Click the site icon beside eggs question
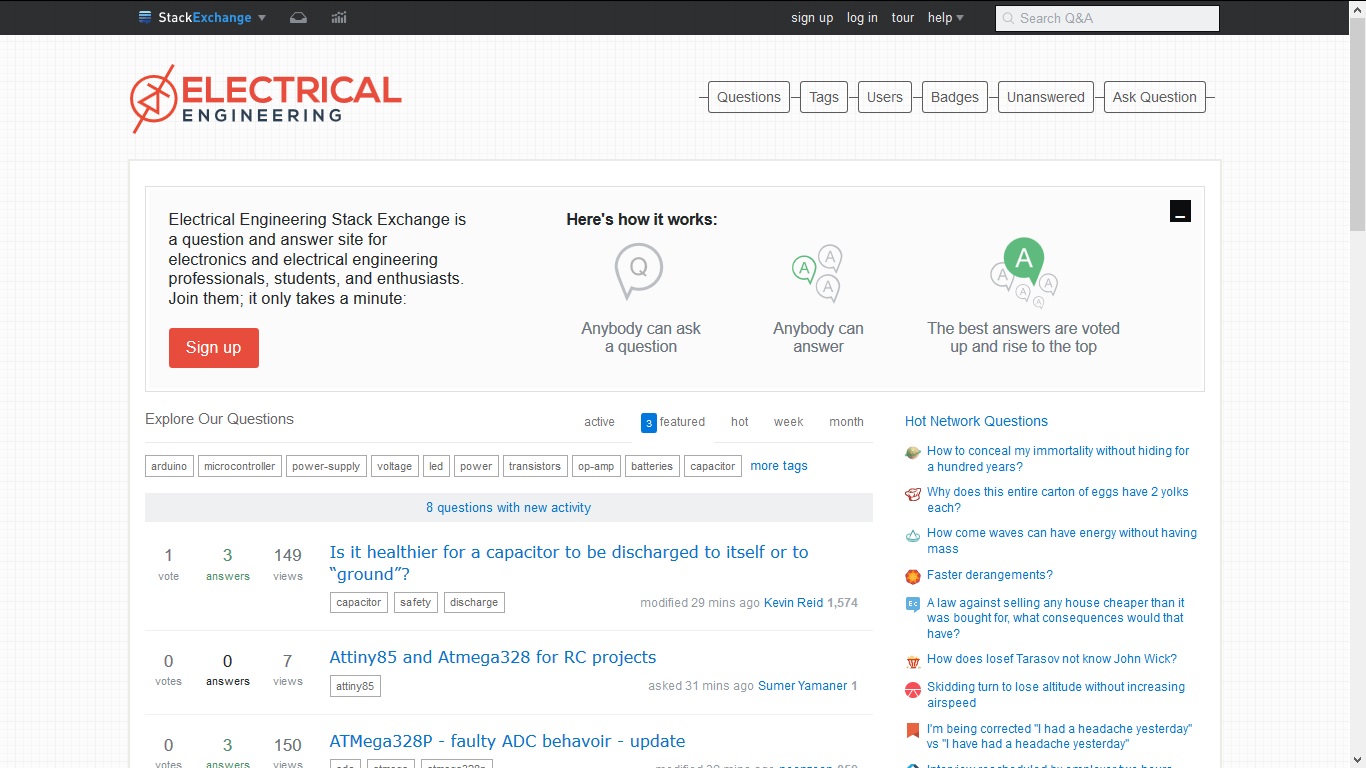 pyautogui.click(x=913, y=494)
